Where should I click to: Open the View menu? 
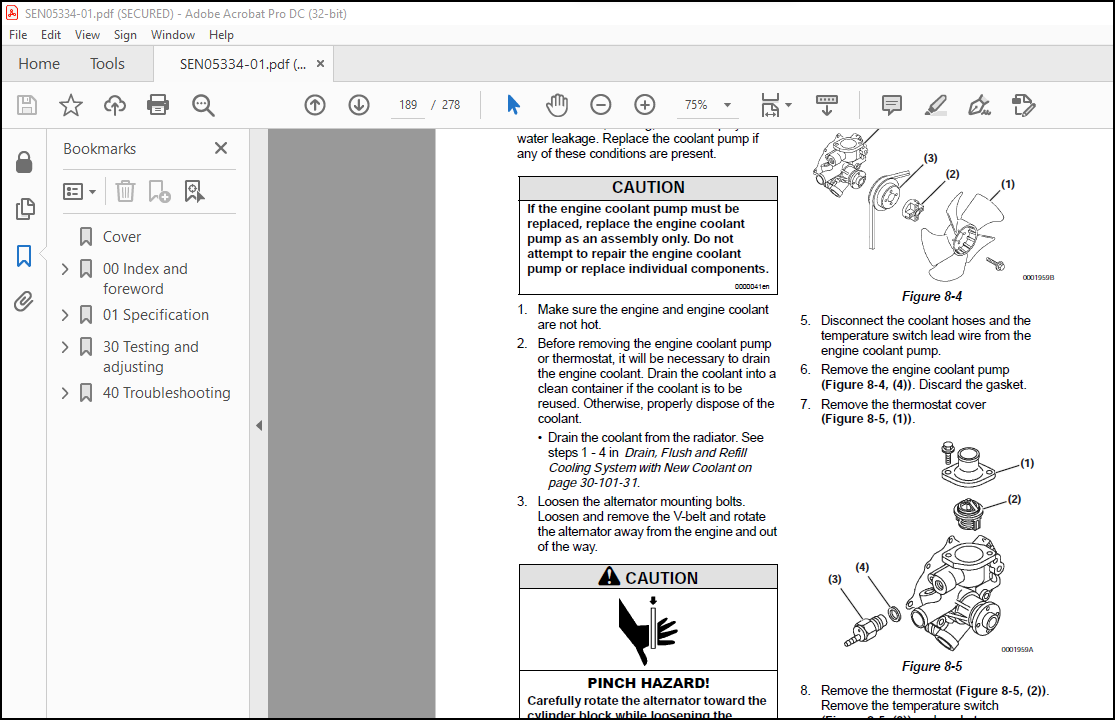[87, 35]
